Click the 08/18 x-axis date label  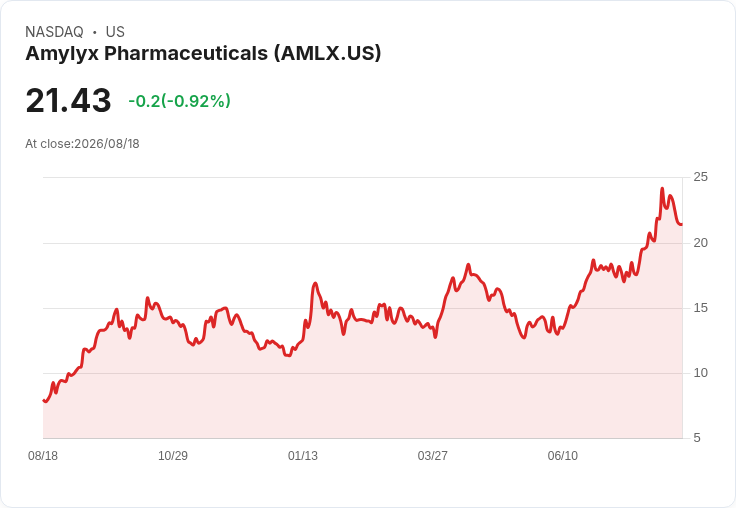(x=43, y=456)
